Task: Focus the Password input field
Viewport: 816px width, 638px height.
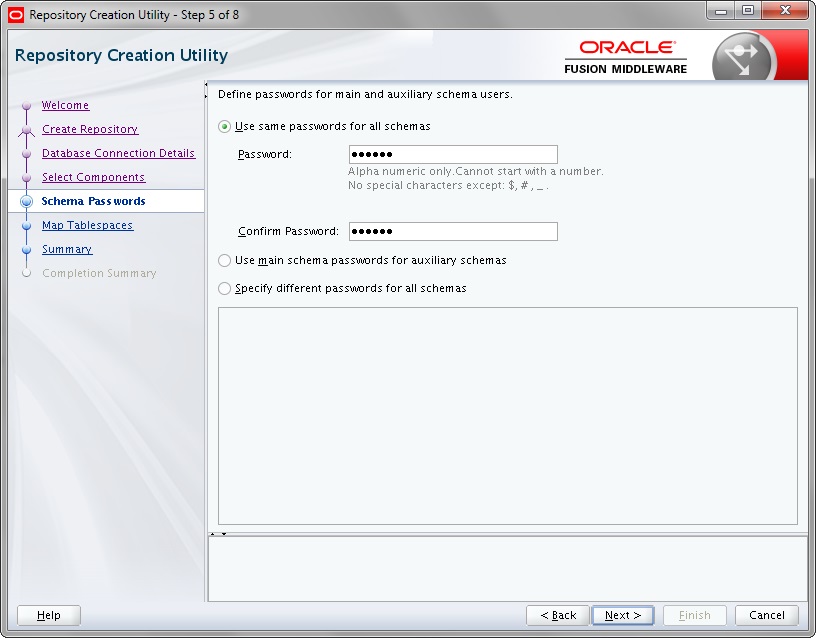Action: coord(453,155)
